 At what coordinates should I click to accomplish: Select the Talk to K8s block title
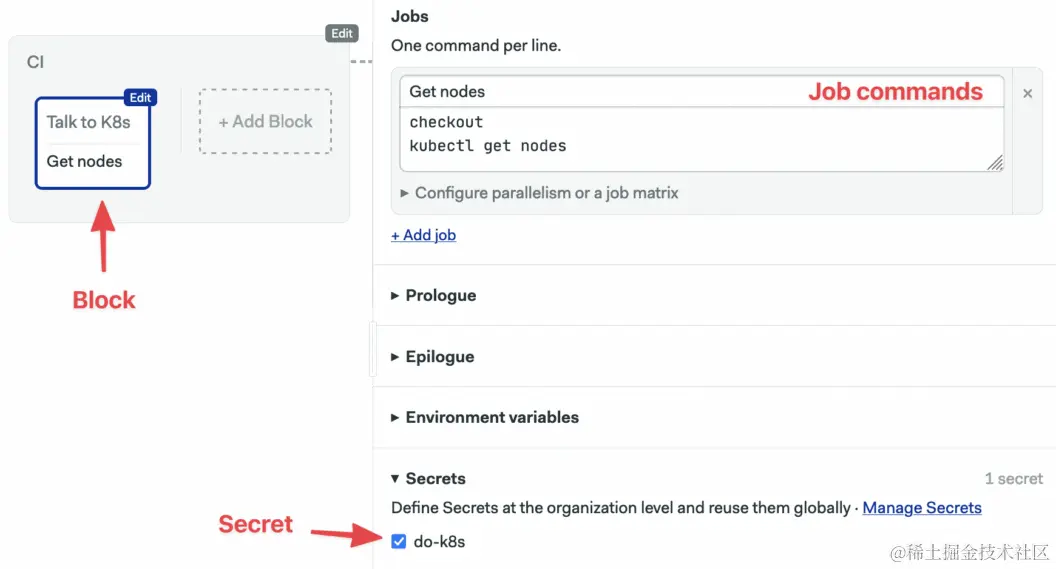89,122
